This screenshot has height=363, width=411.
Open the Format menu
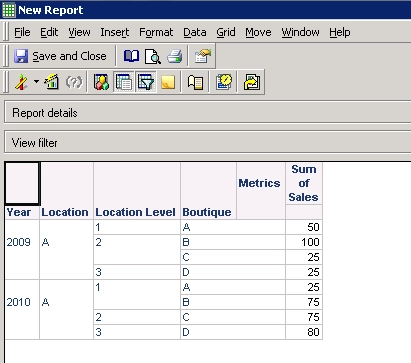tap(156, 32)
